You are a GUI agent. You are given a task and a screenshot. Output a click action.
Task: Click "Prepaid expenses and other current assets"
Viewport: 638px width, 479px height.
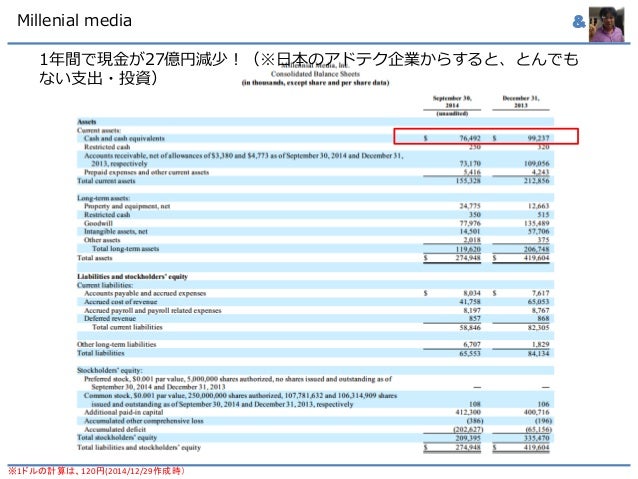[x=146, y=172]
